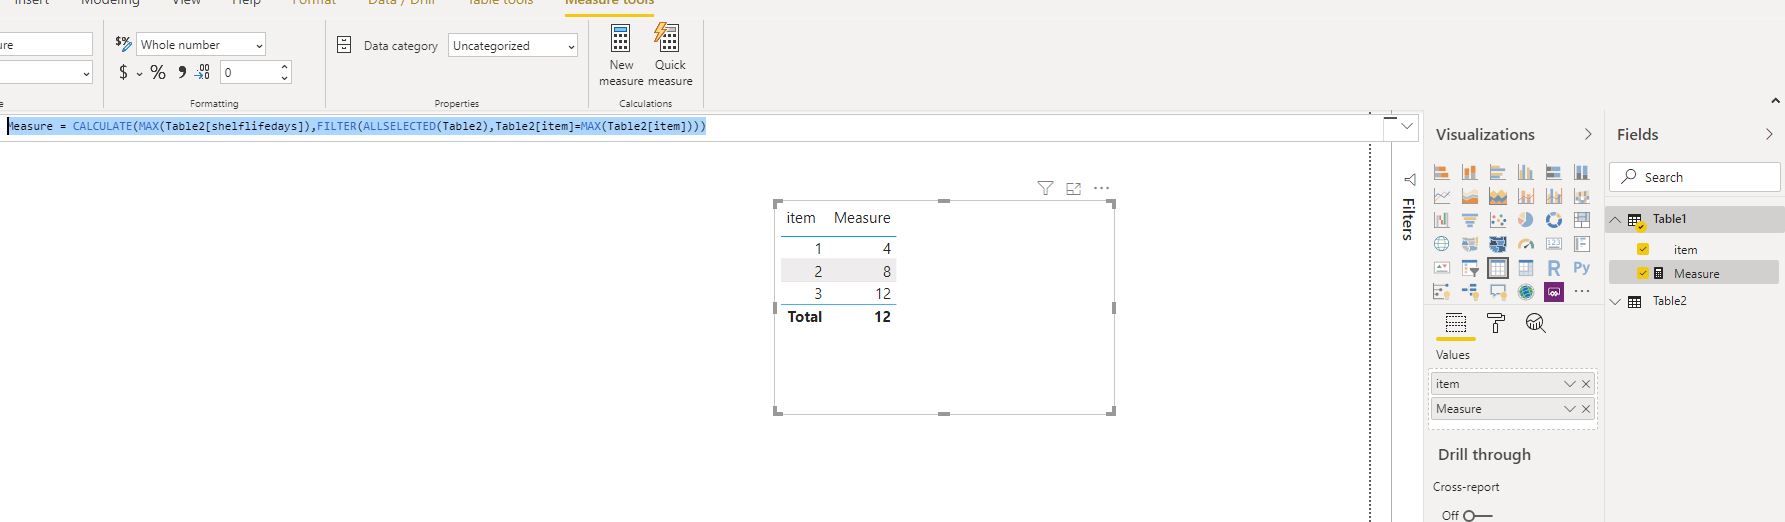Select Measure in the Fields list
This screenshot has width=1785, height=522.
click(1696, 274)
